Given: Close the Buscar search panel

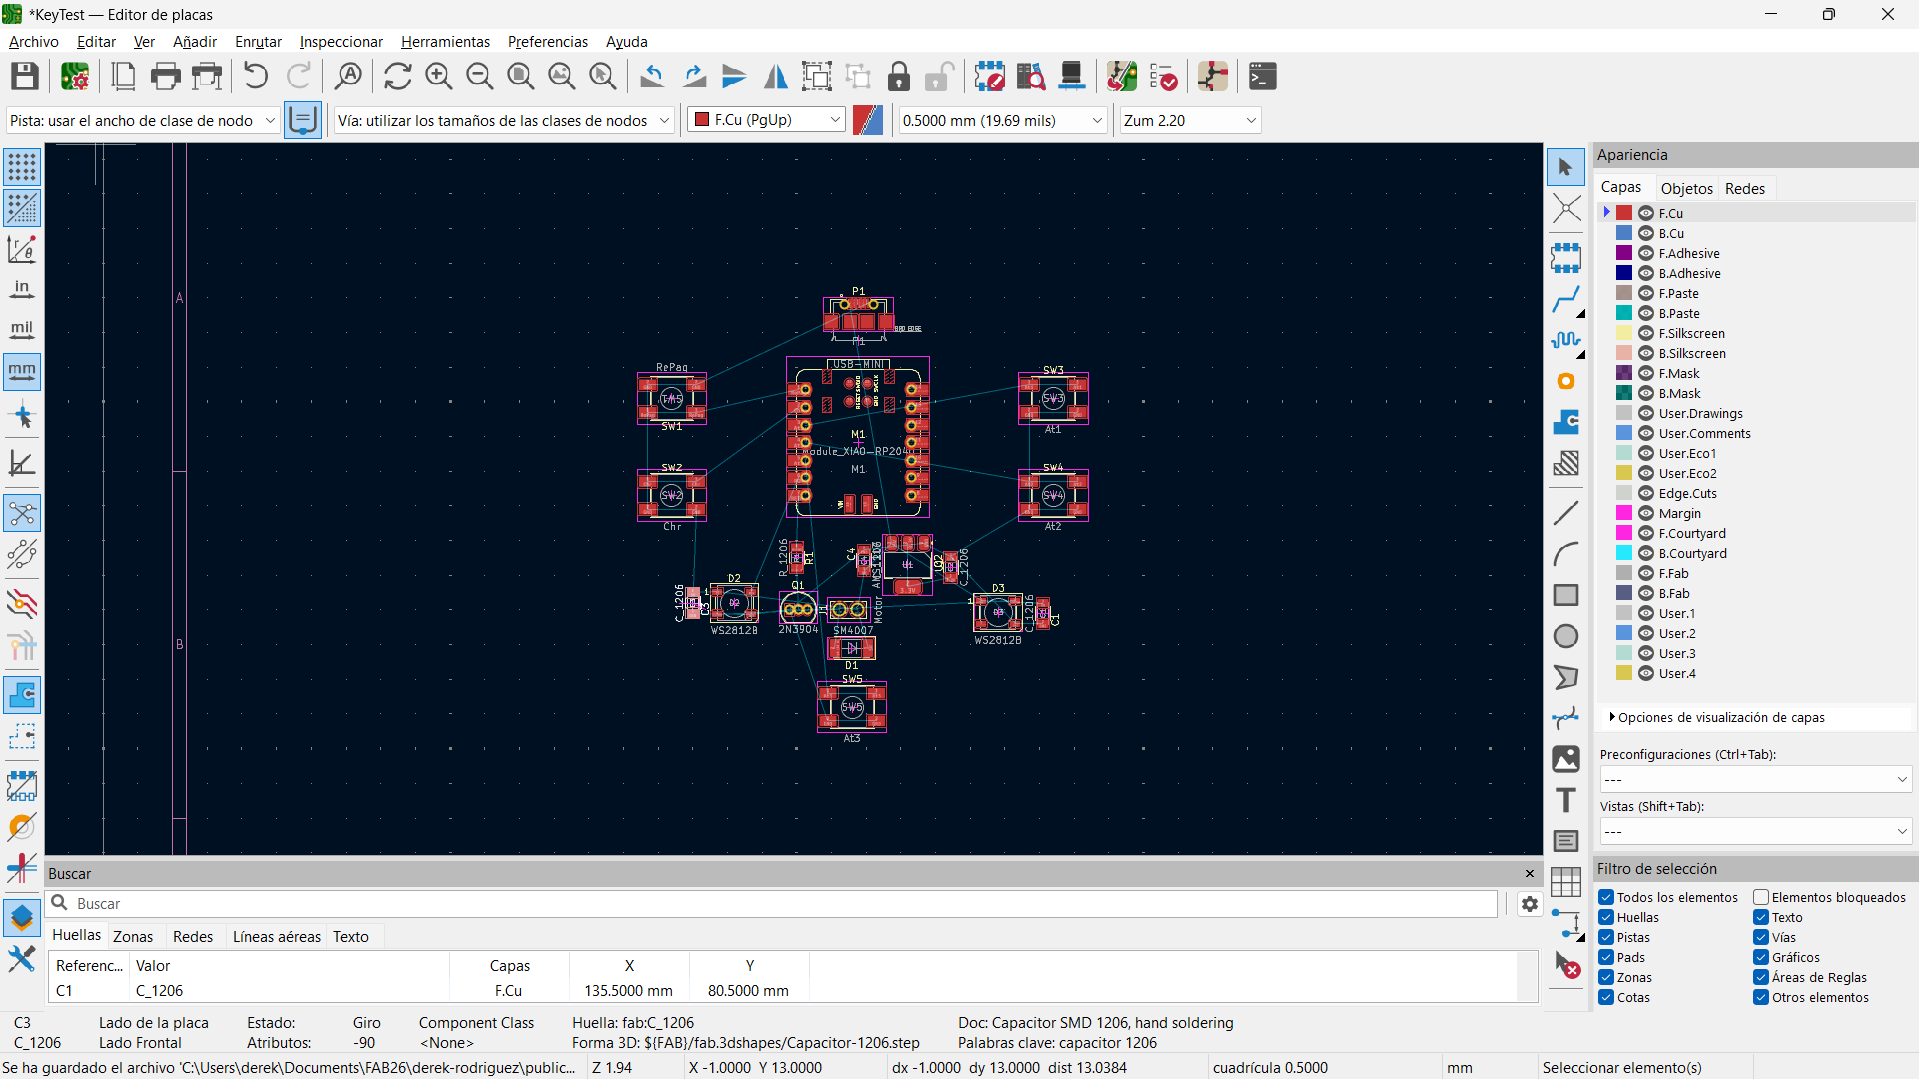Looking at the screenshot, I should point(1529,873).
